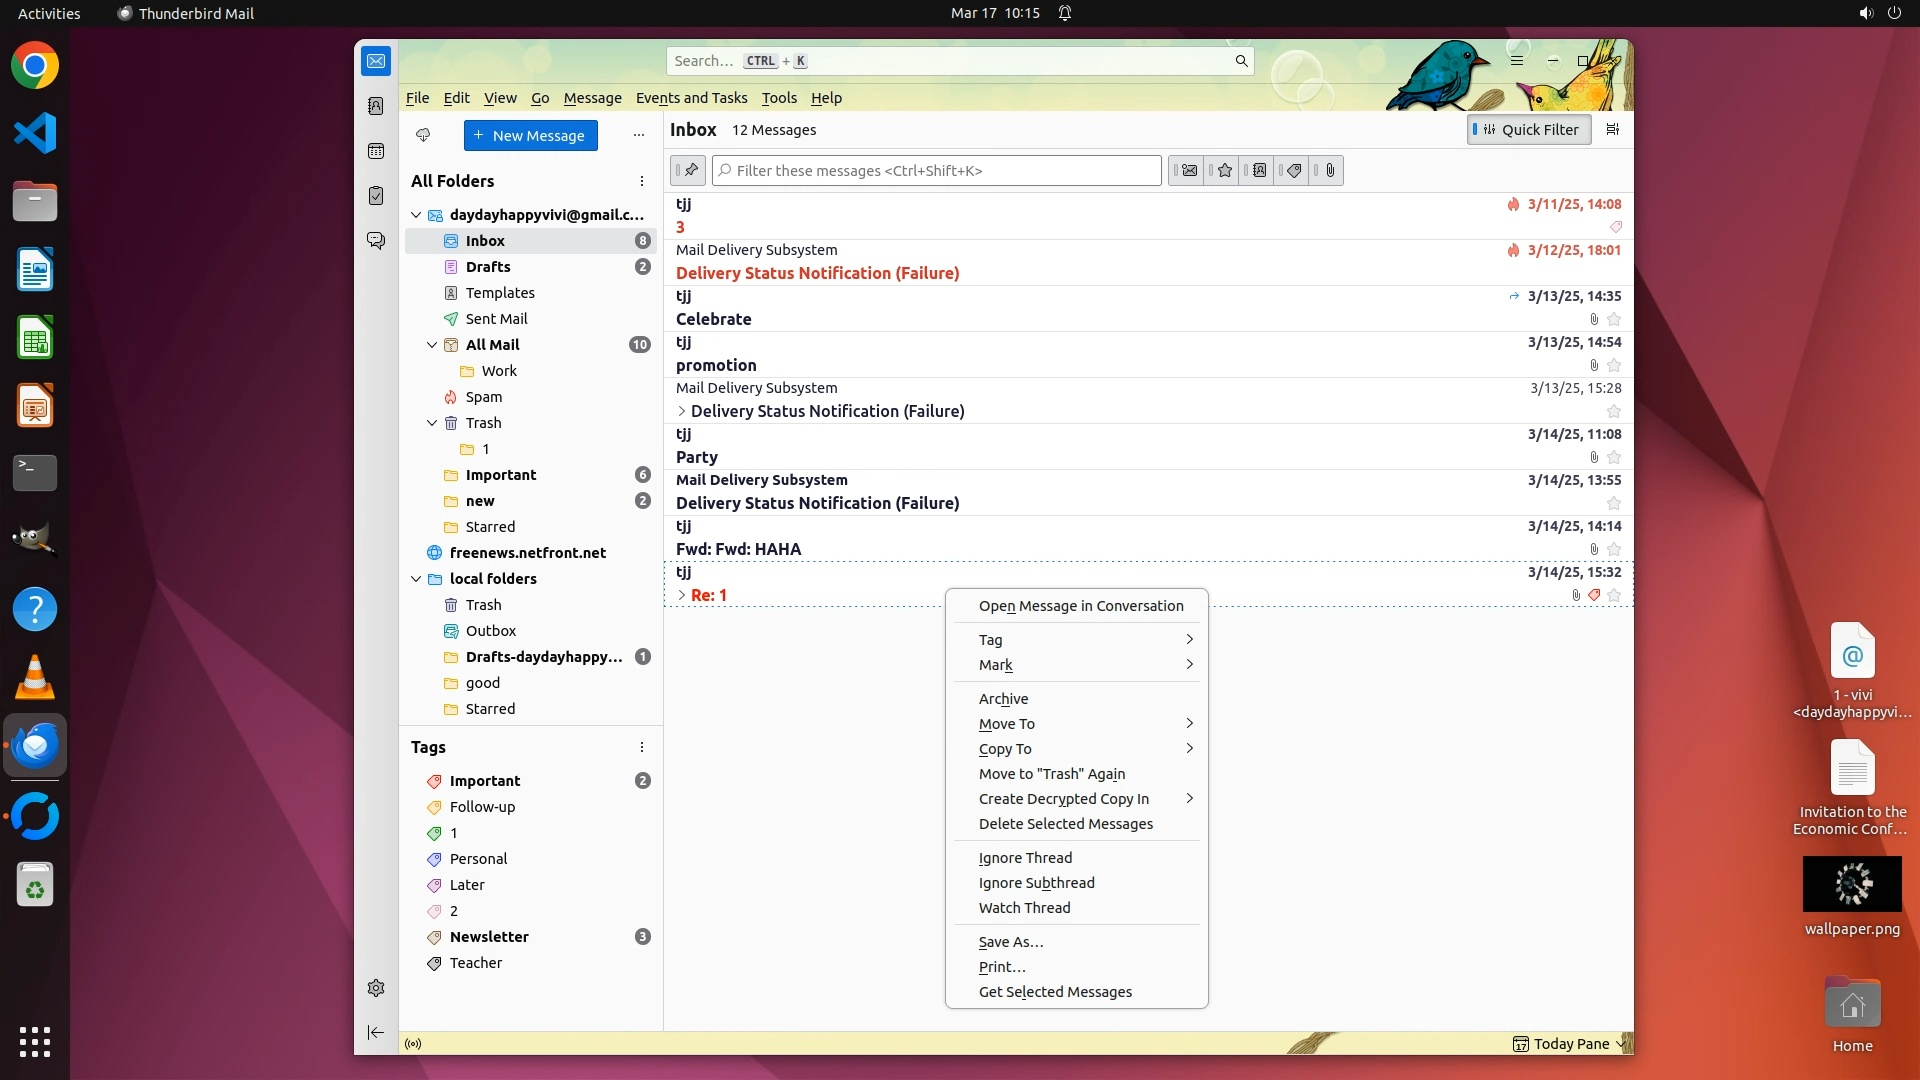Open the Tasks space icon
1920x1080 pixels.
376,196
